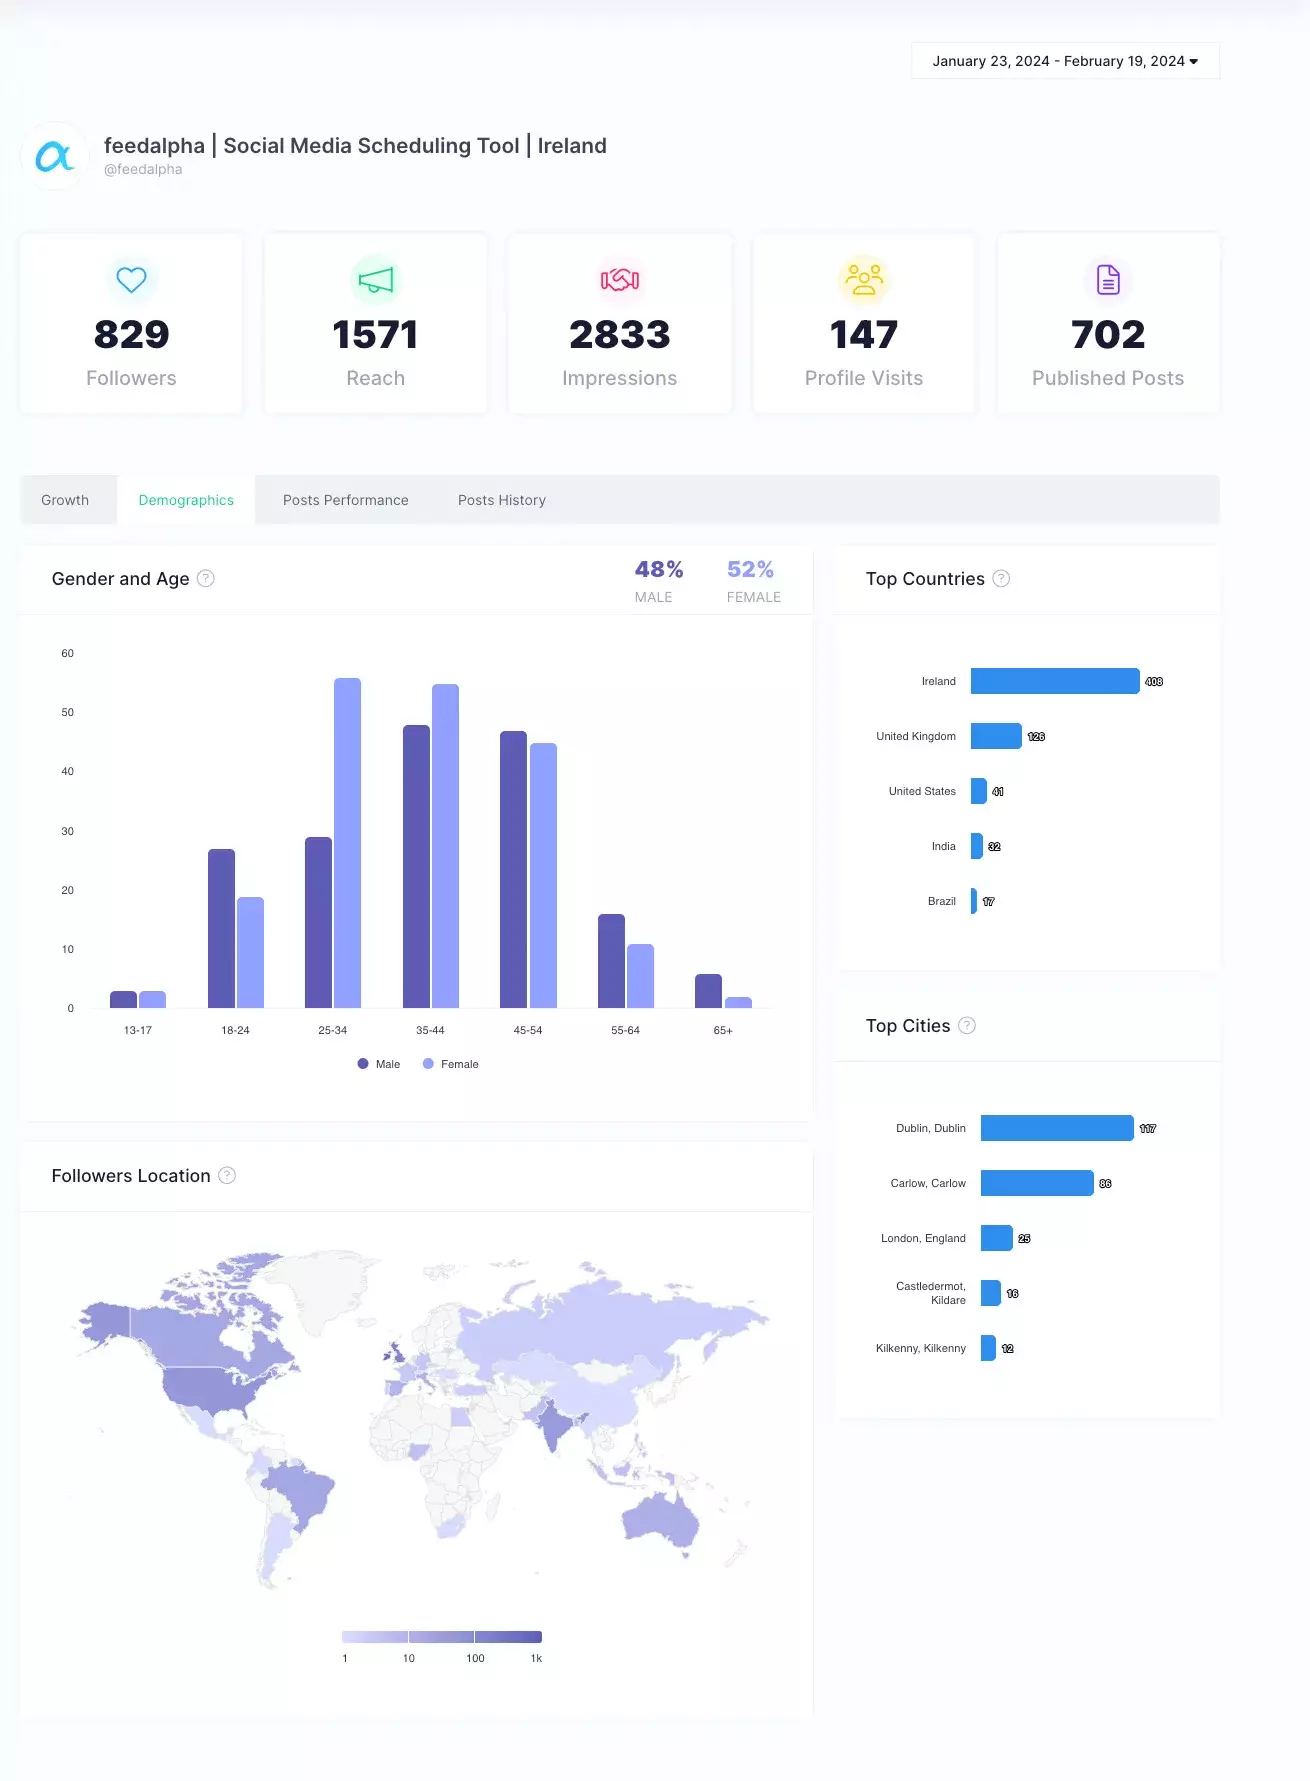Click Australia on the followers map
The width and height of the screenshot is (1310, 1781).
pyautogui.click(x=660, y=1520)
